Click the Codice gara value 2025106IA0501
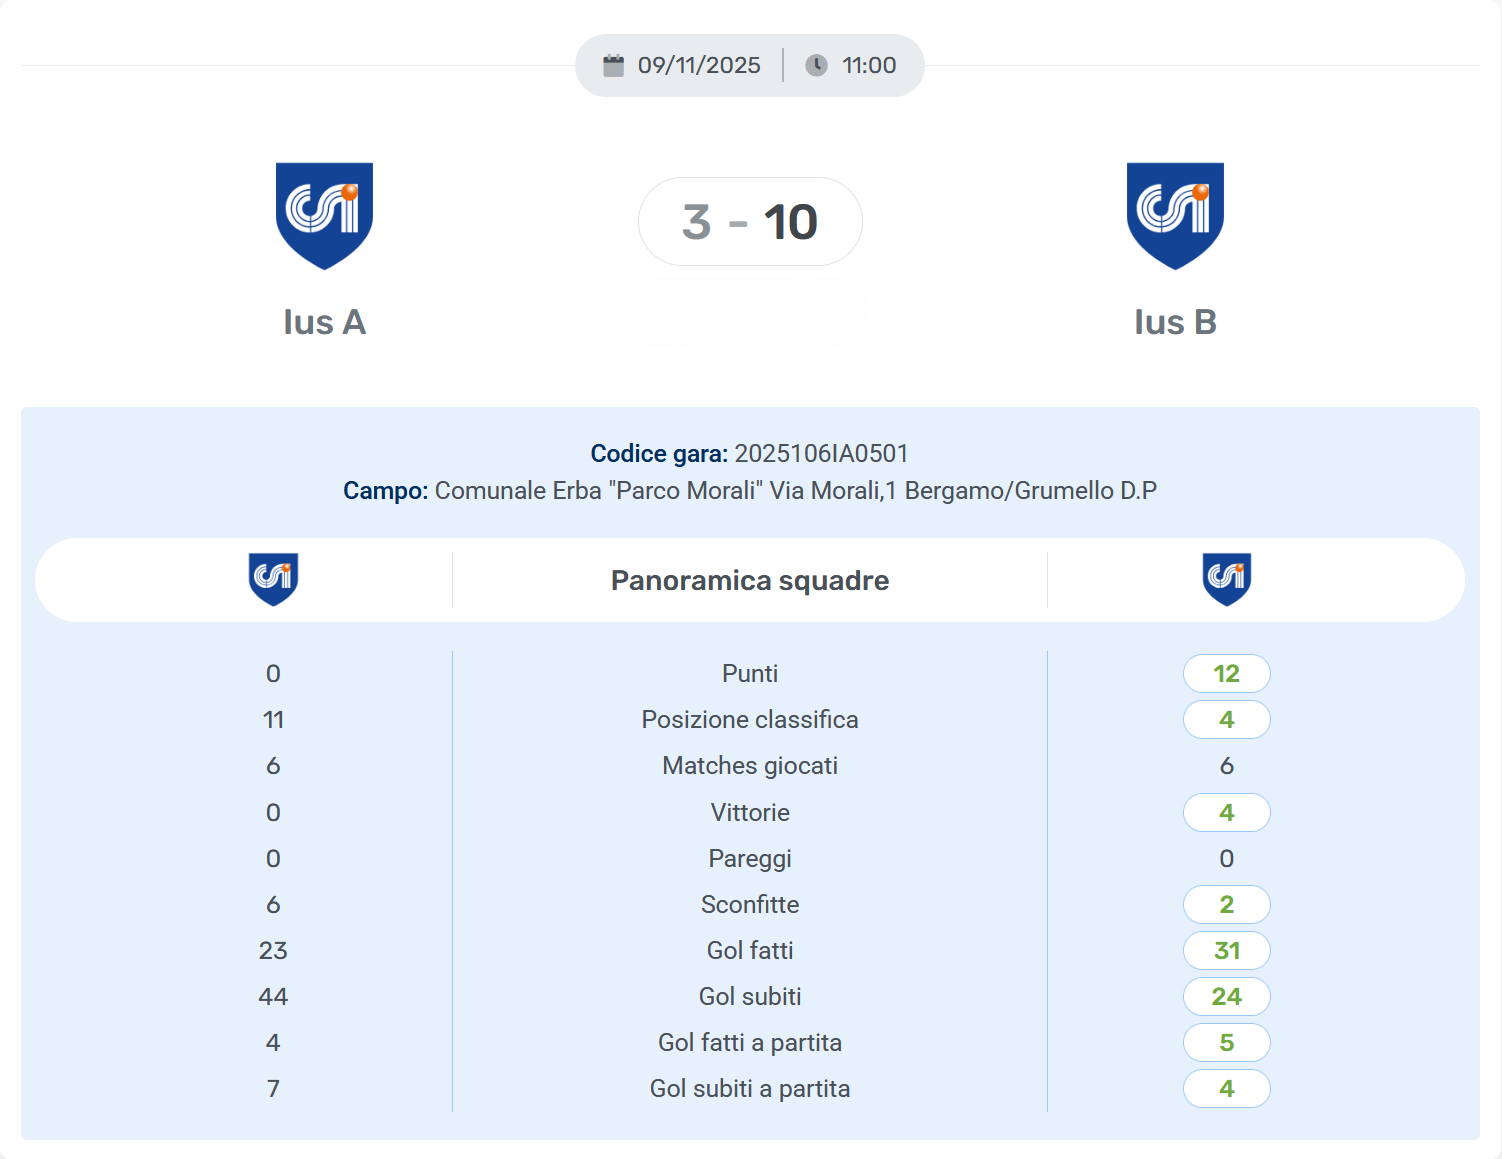 tap(821, 454)
